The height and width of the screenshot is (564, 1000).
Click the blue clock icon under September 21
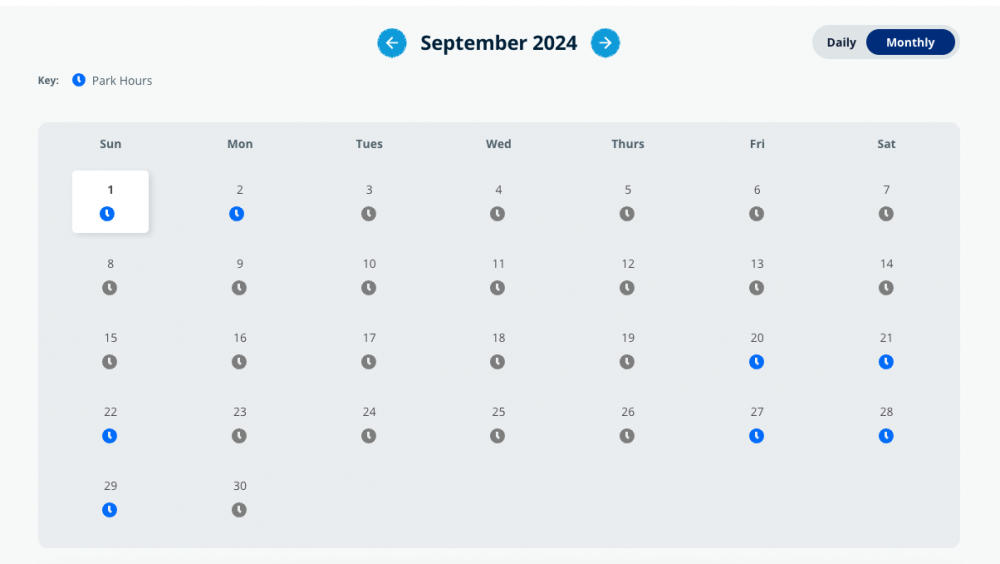coord(886,362)
